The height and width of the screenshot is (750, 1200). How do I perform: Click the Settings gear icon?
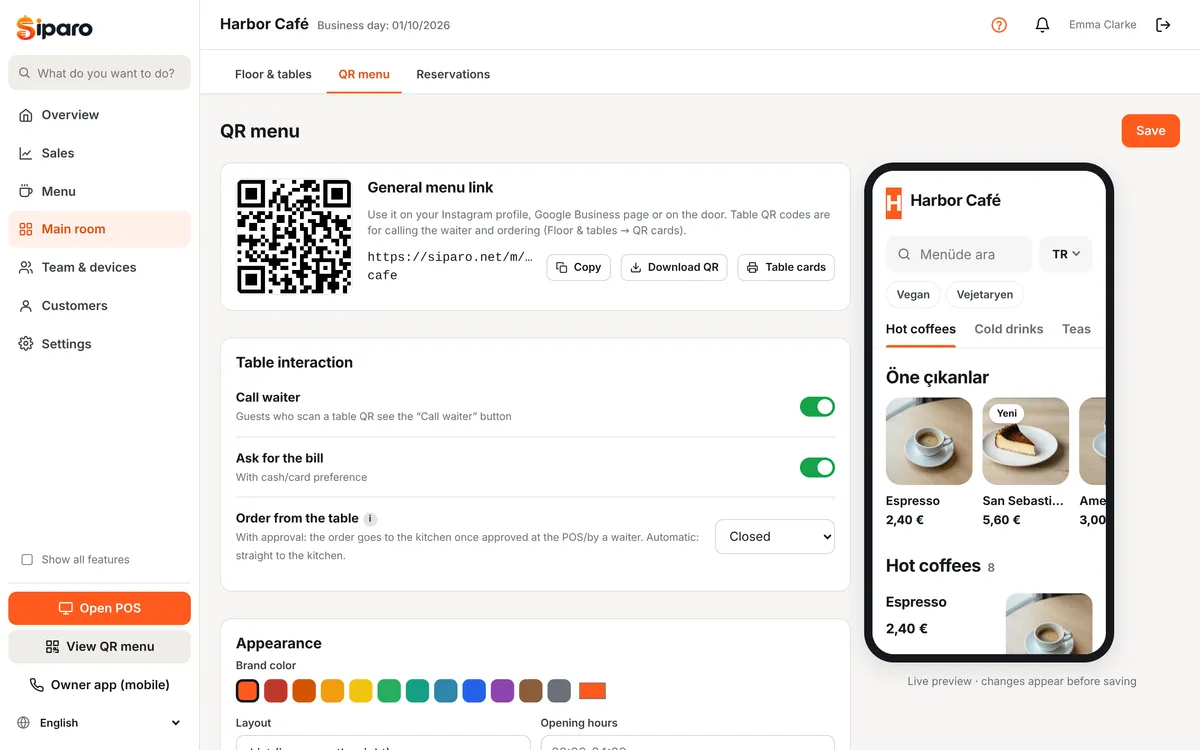coord(26,344)
